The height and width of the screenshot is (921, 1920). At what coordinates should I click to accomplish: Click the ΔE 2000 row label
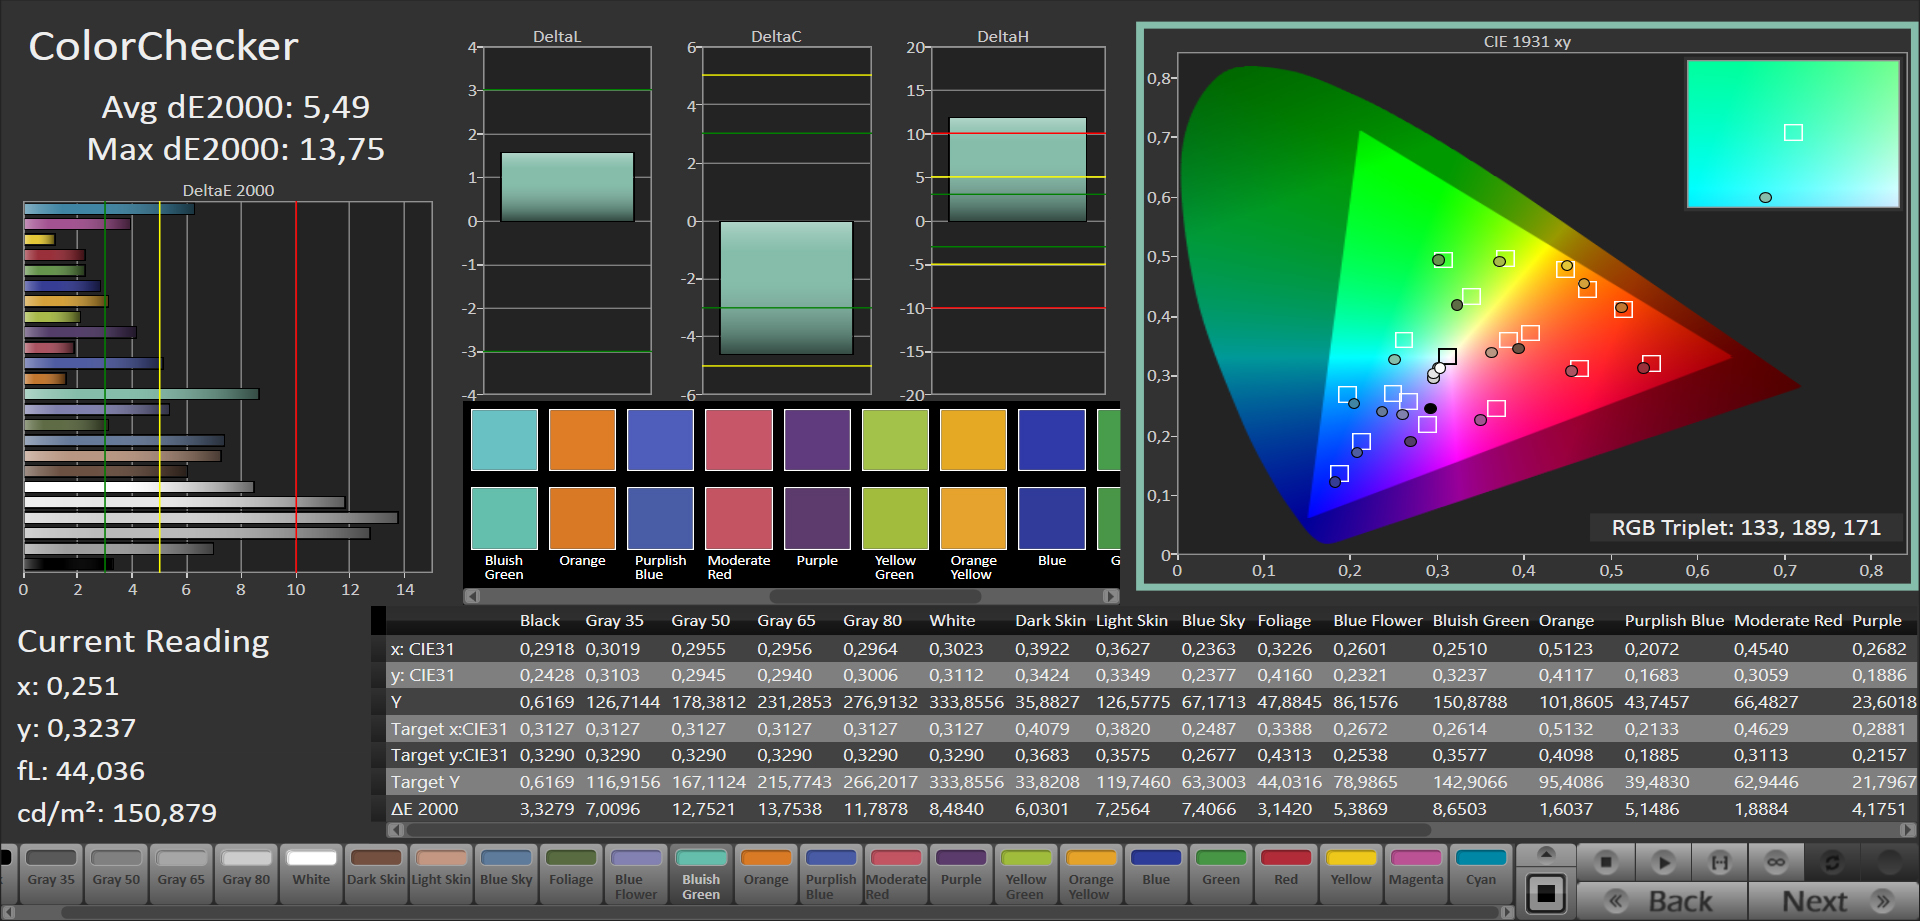(x=424, y=809)
